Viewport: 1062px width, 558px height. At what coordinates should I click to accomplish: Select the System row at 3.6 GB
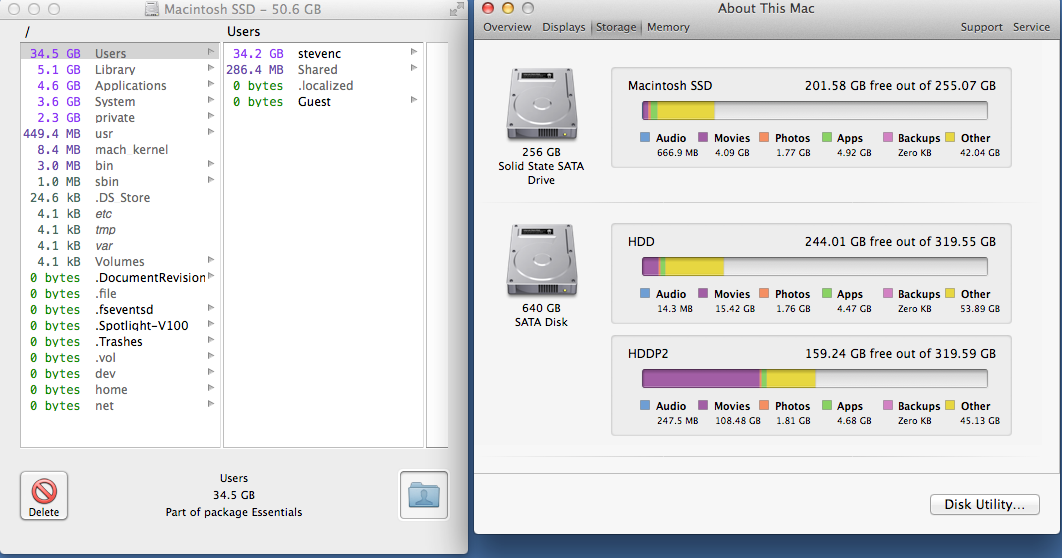120,102
